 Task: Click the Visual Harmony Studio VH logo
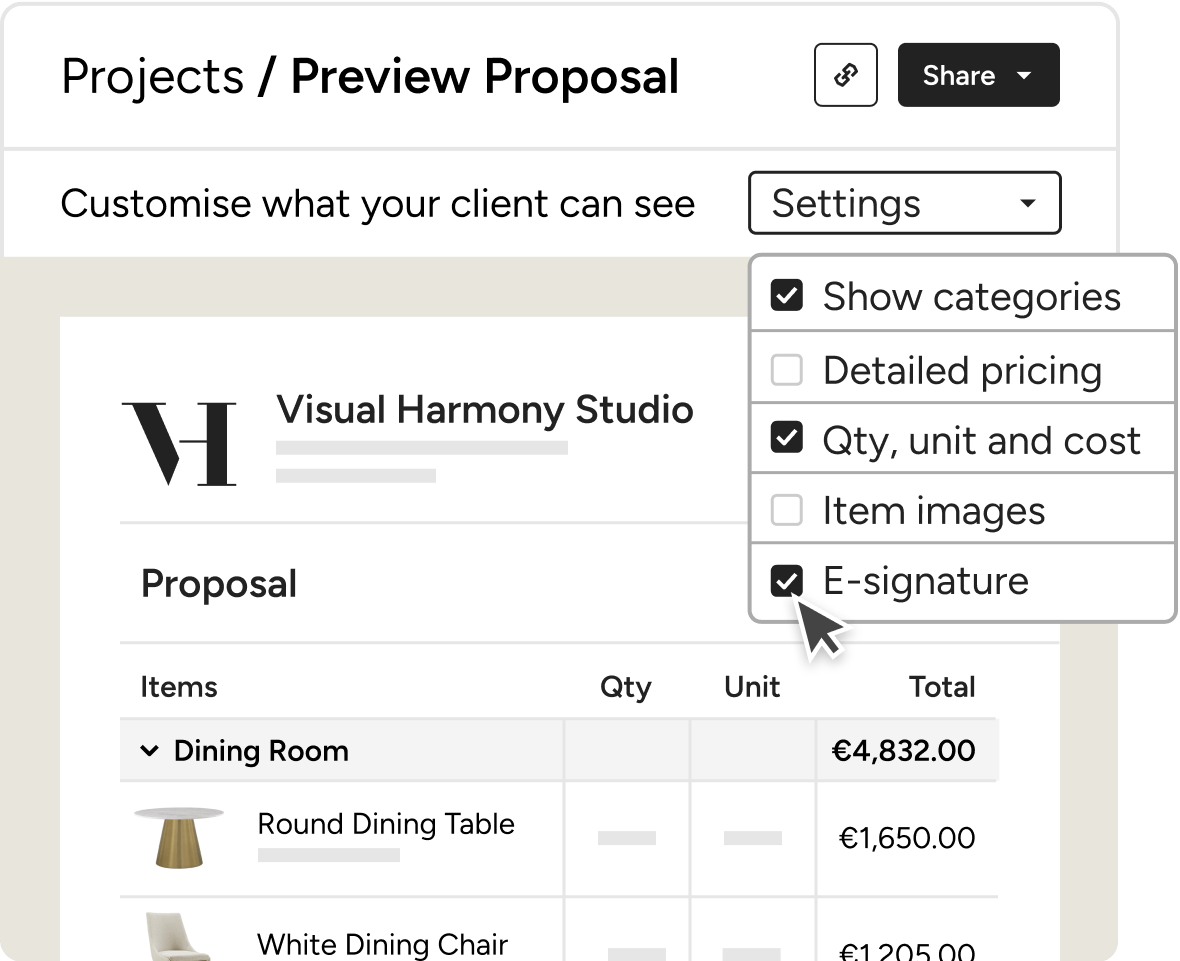[x=179, y=444]
